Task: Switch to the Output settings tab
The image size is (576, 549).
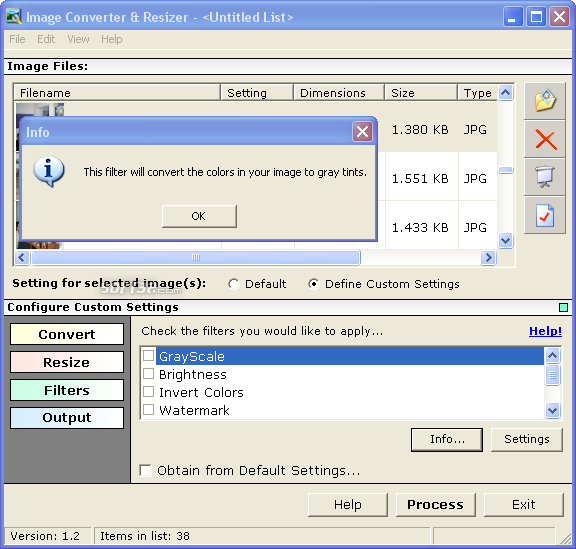Action: click(x=67, y=418)
